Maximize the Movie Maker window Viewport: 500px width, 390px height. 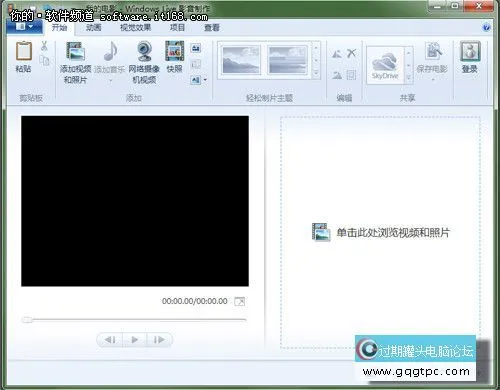[x=455, y=6]
